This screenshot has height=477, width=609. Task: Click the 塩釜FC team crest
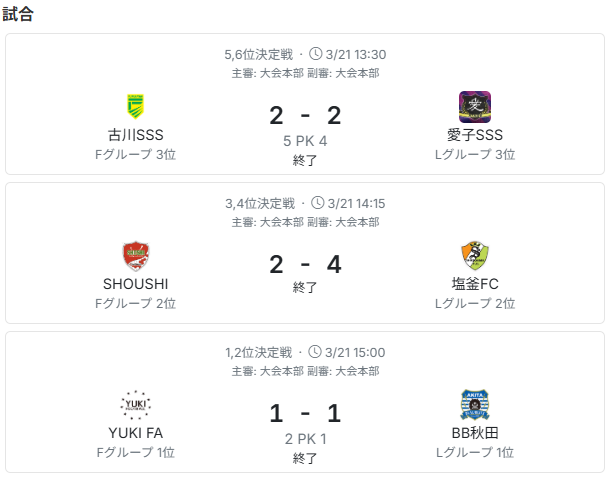coord(474,256)
